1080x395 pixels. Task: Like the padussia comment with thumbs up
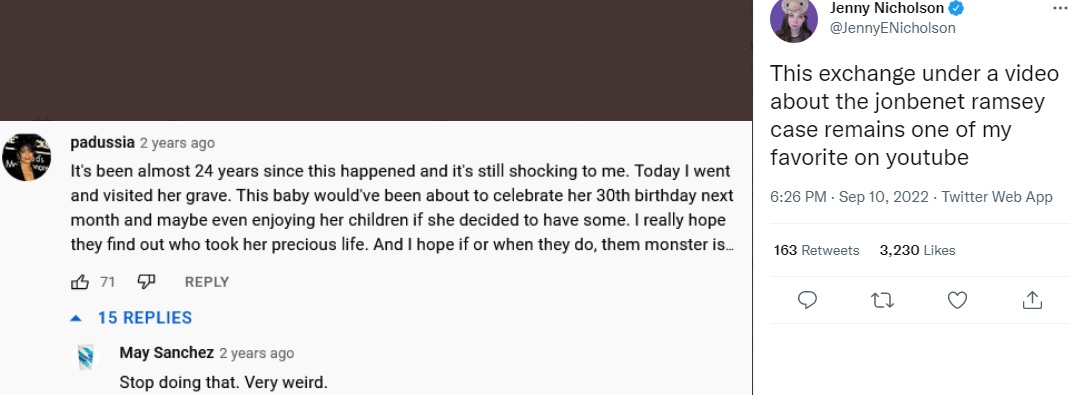(x=80, y=282)
